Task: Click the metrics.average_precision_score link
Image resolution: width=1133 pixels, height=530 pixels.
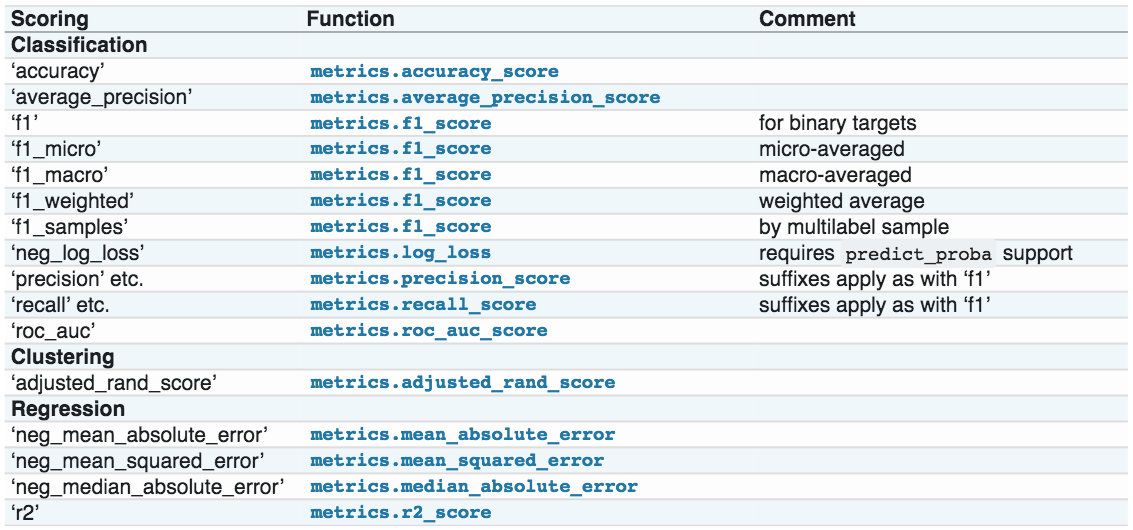Action: point(485,98)
